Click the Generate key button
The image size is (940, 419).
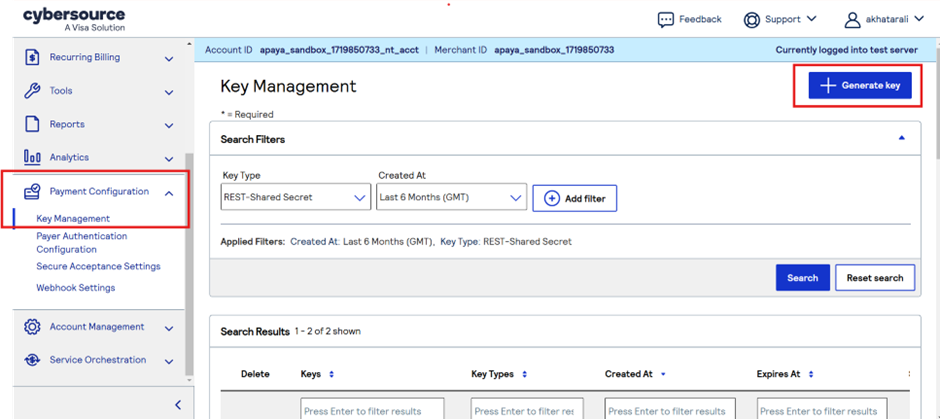click(860, 86)
